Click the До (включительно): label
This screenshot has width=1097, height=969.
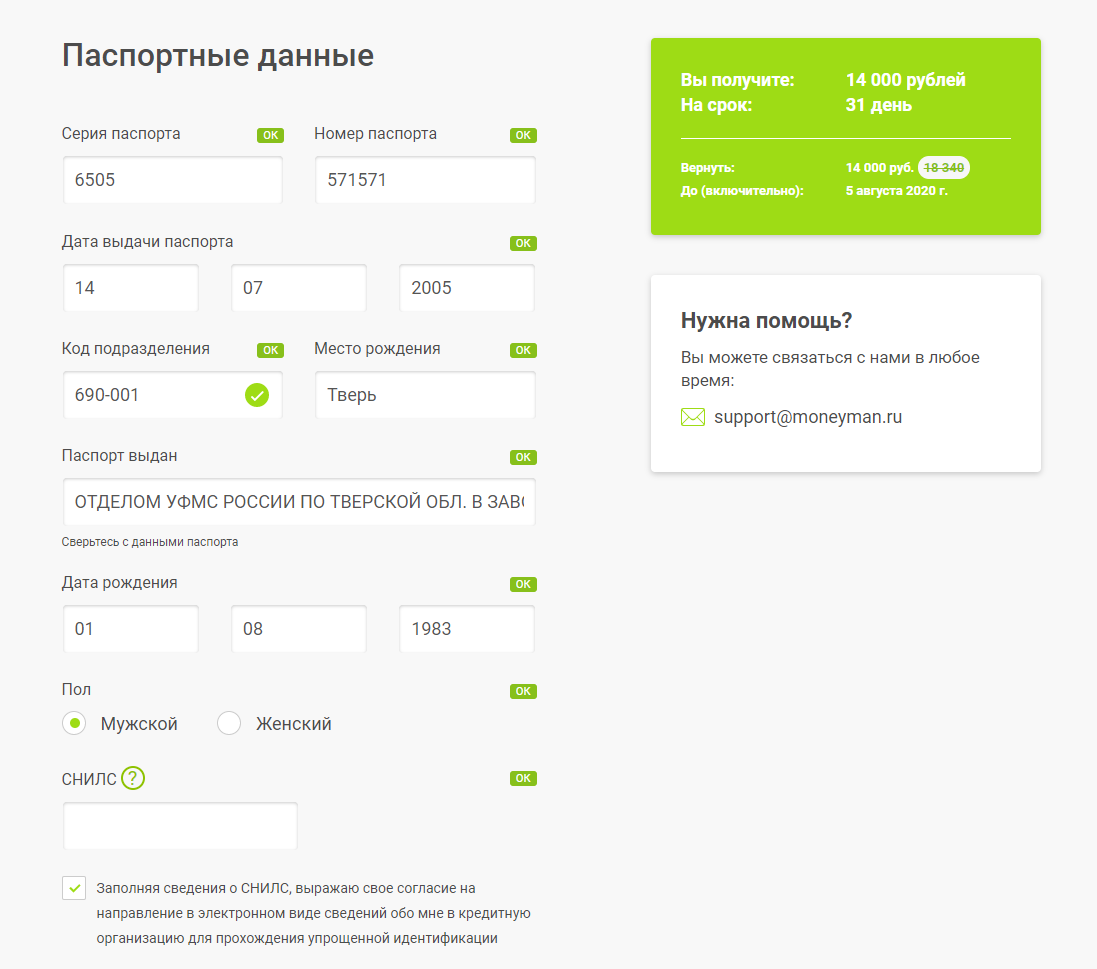[742, 190]
